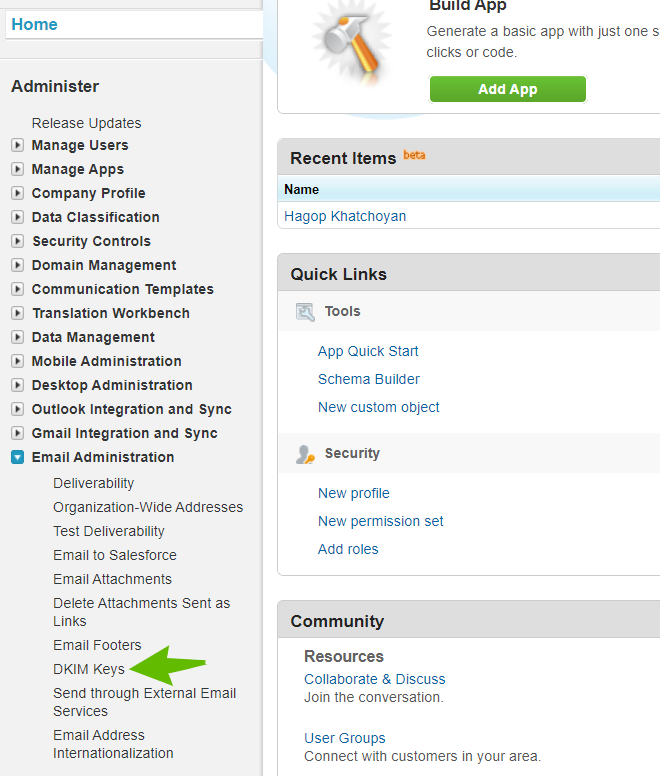
Task: Open the Test Deliverability link
Action: pyautogui.click(x=109, y=531)
